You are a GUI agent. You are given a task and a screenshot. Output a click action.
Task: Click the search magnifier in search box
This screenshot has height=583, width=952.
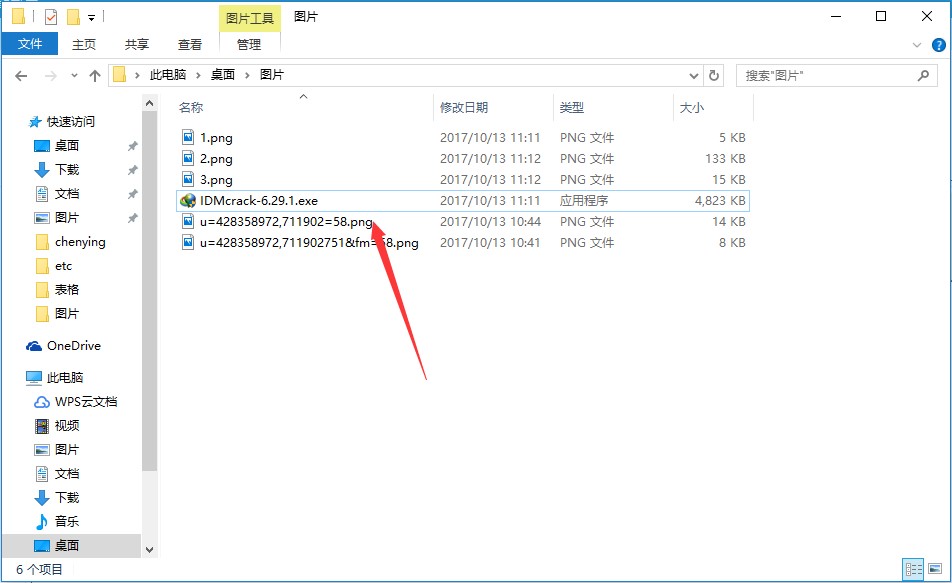click(924, 75)
